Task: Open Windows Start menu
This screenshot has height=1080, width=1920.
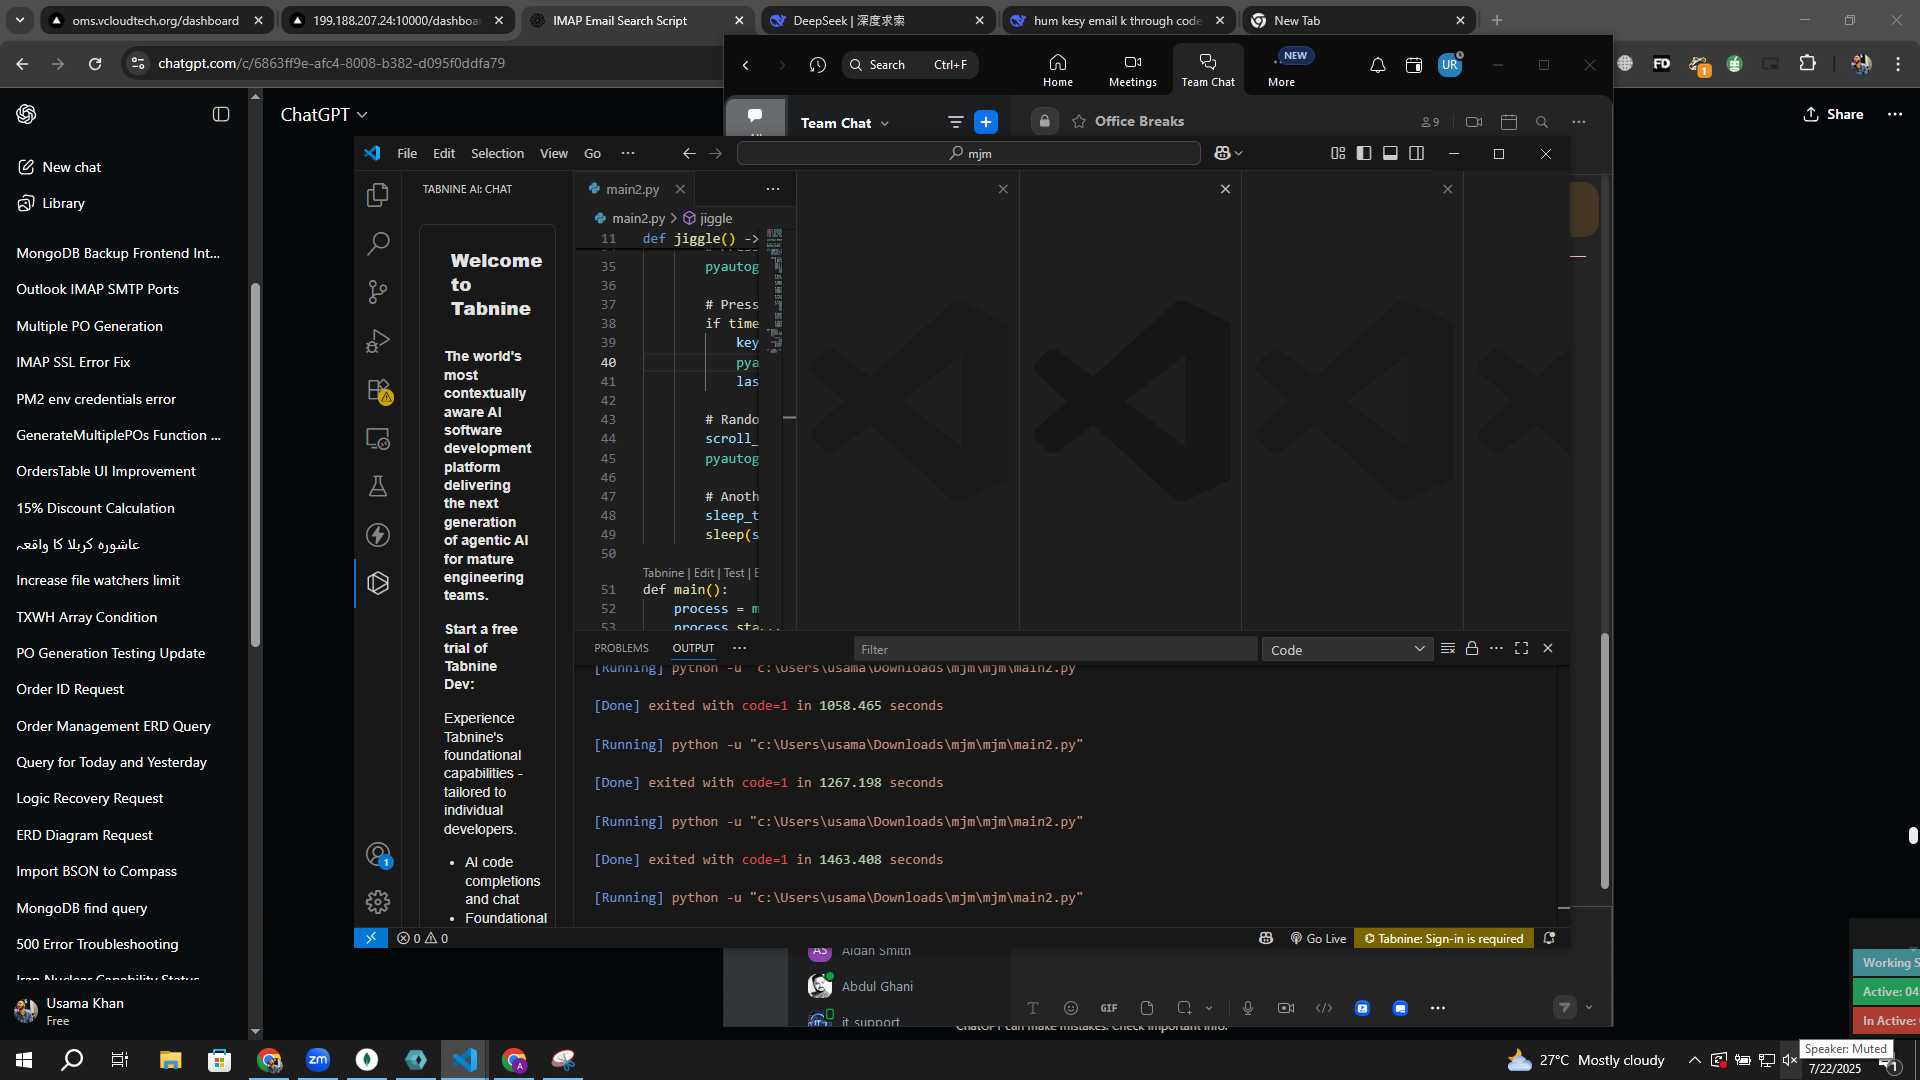Action: (23, 1060)
